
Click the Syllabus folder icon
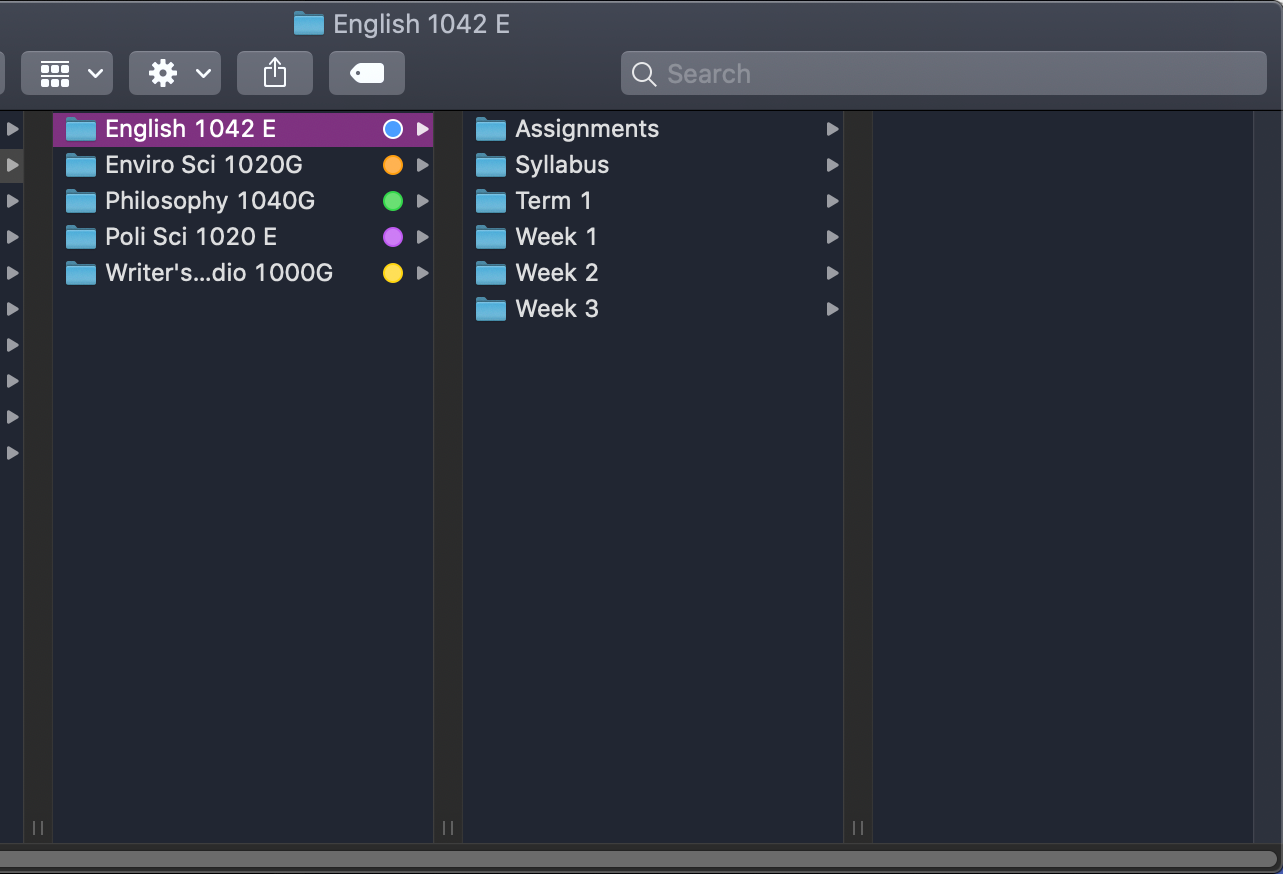point(491,165)
